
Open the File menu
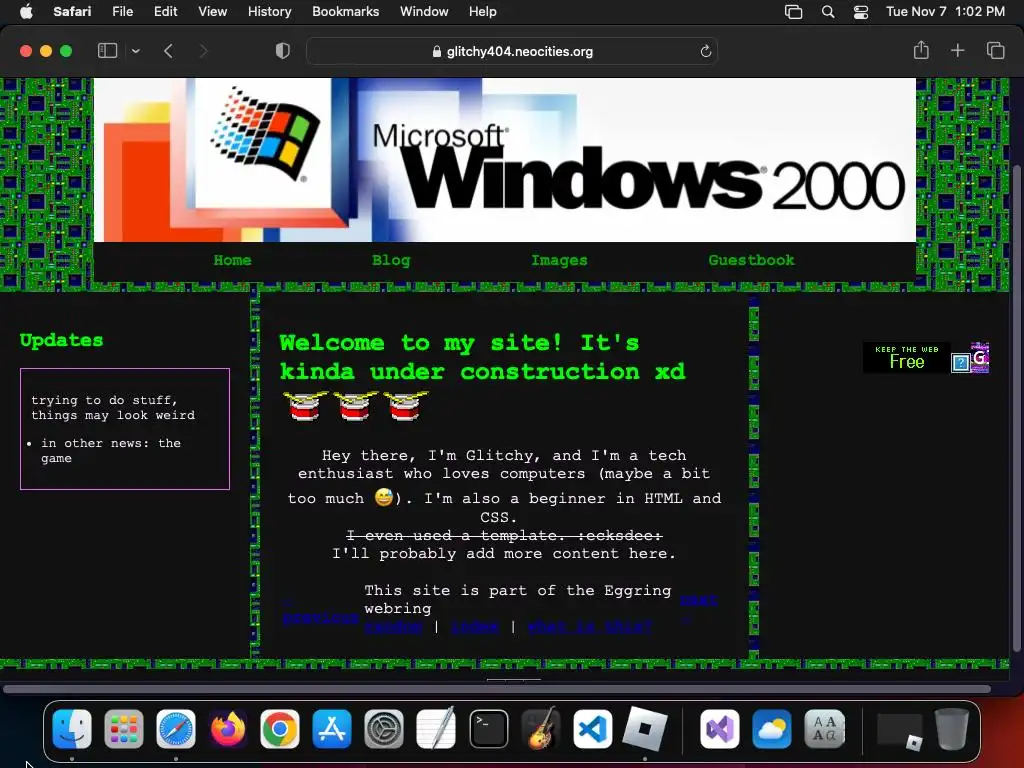[122, 11]
